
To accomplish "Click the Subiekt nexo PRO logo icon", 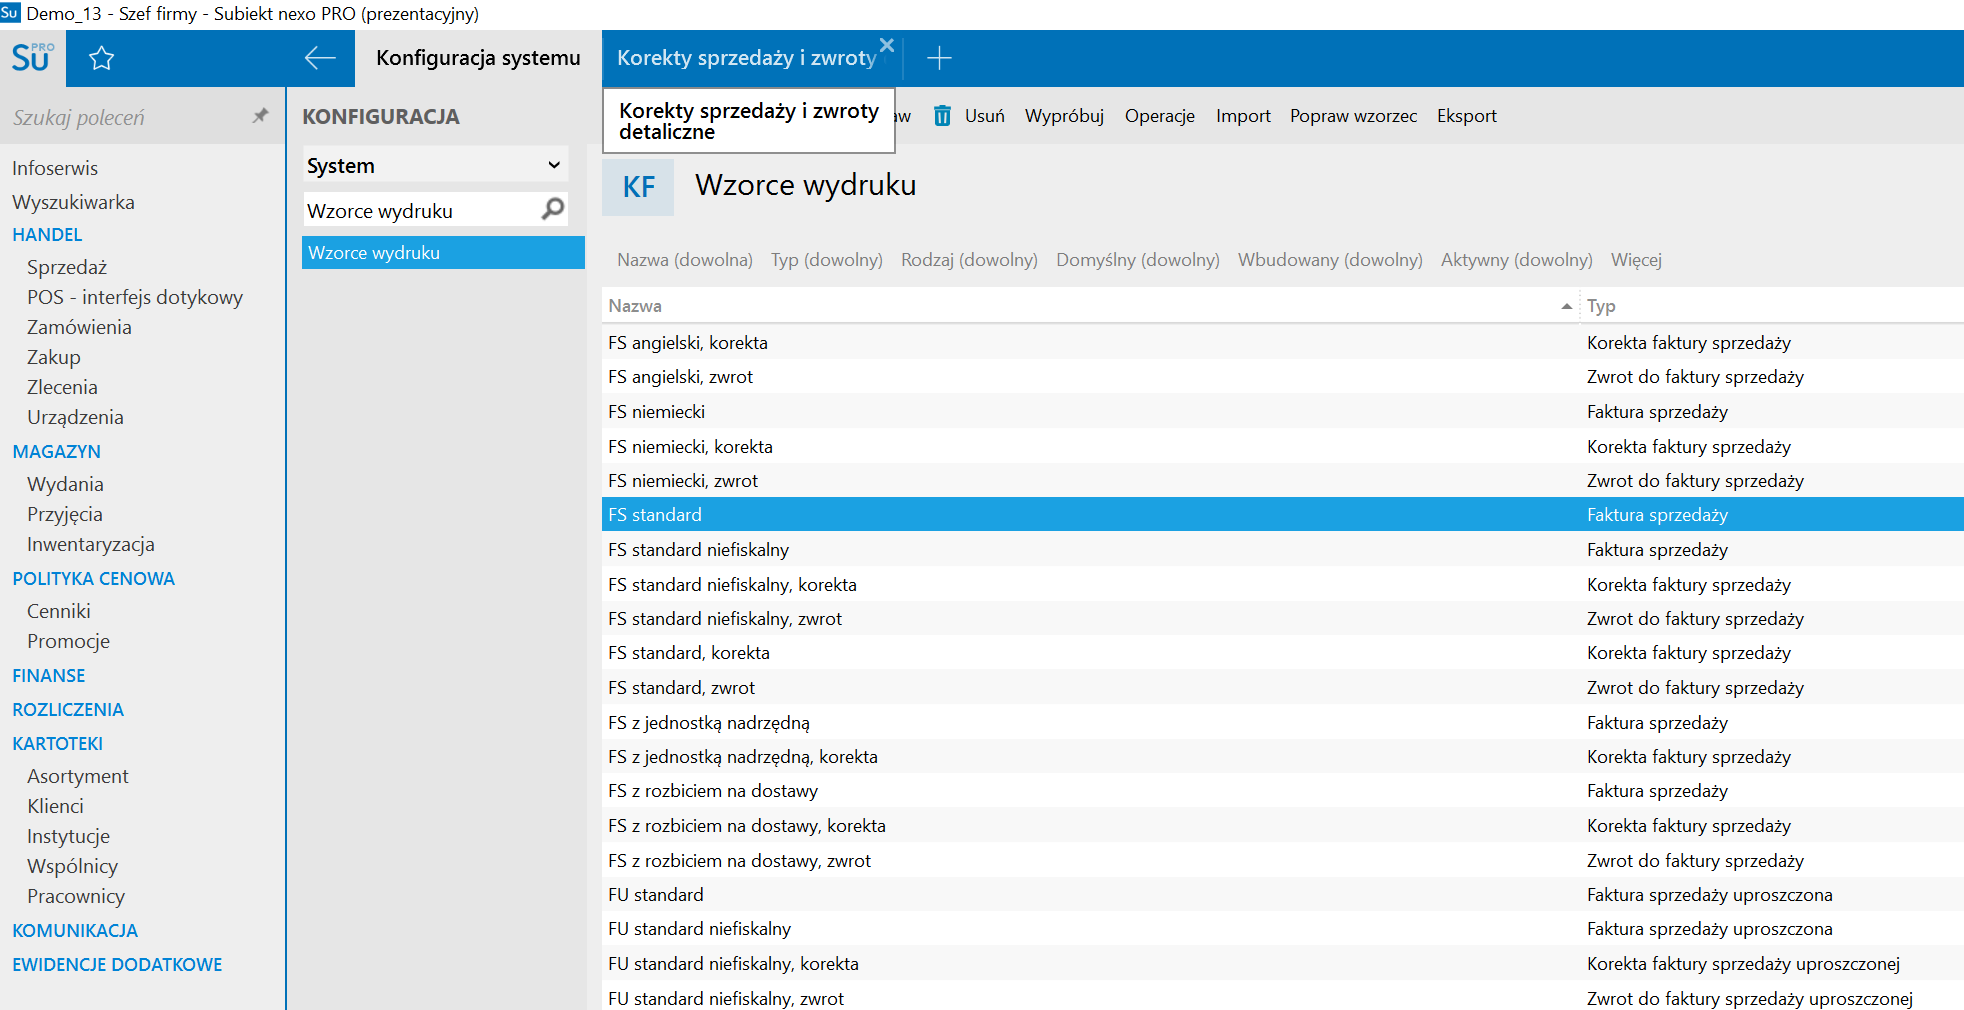I will coord(32,58).
